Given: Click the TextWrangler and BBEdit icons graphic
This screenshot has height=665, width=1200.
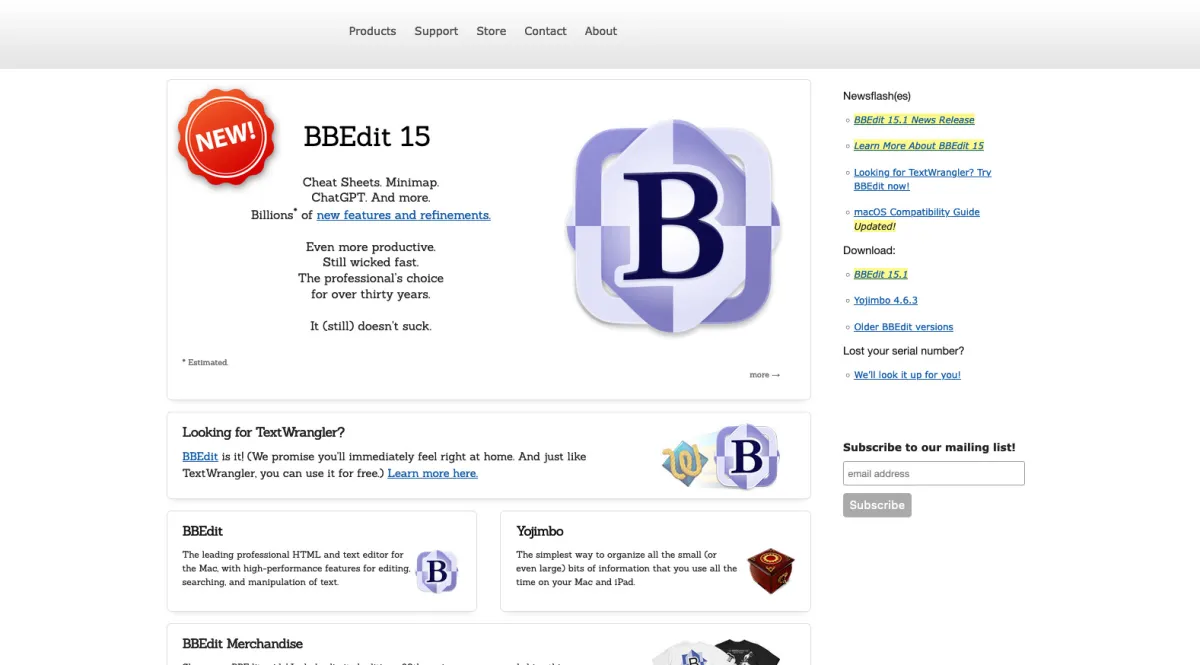Looking at the screenshot, I should click(721, 457).
